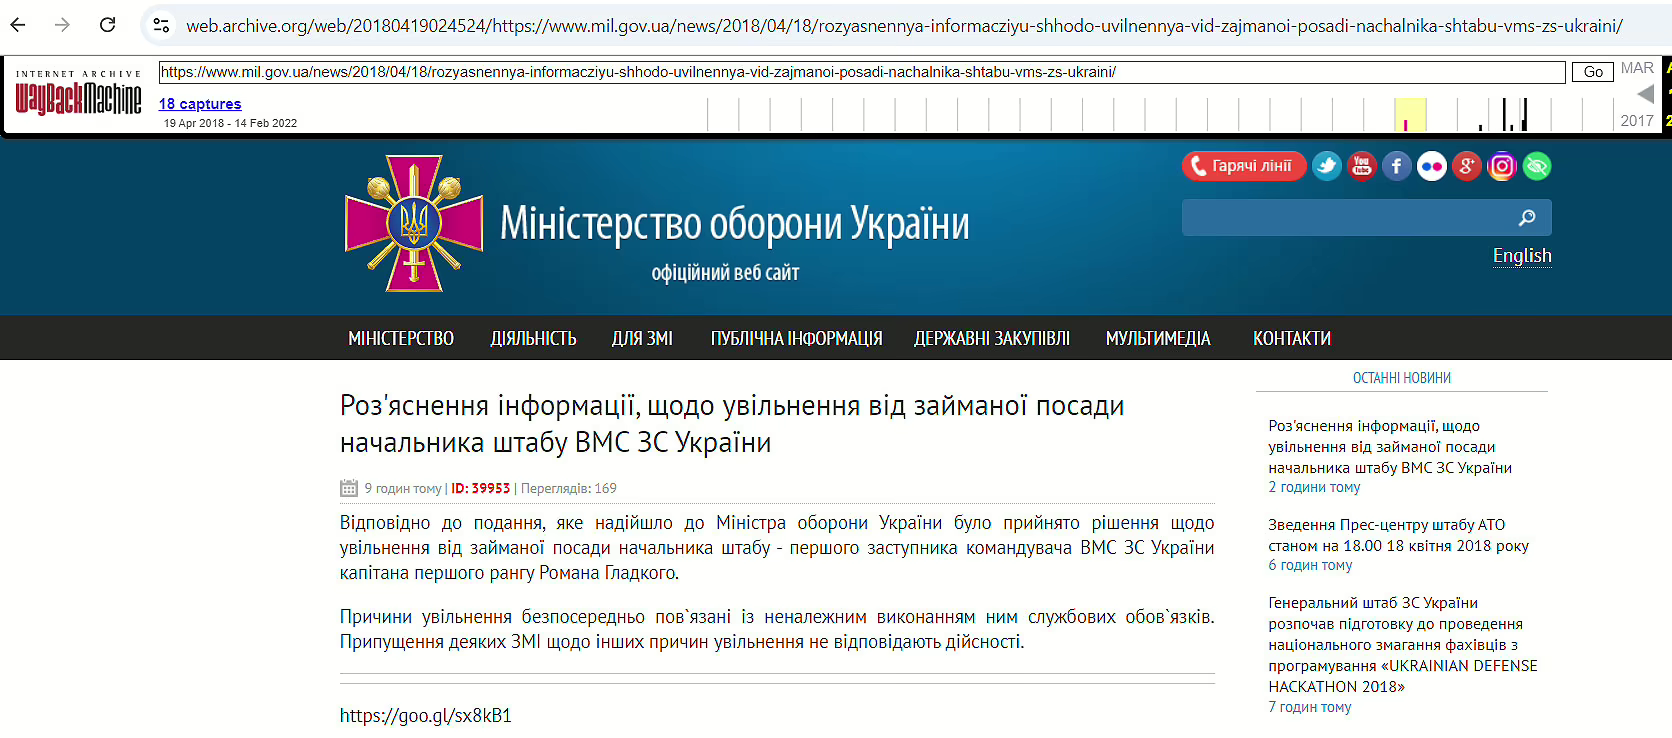Click the Google Plus icon

tap(1467, 166)
